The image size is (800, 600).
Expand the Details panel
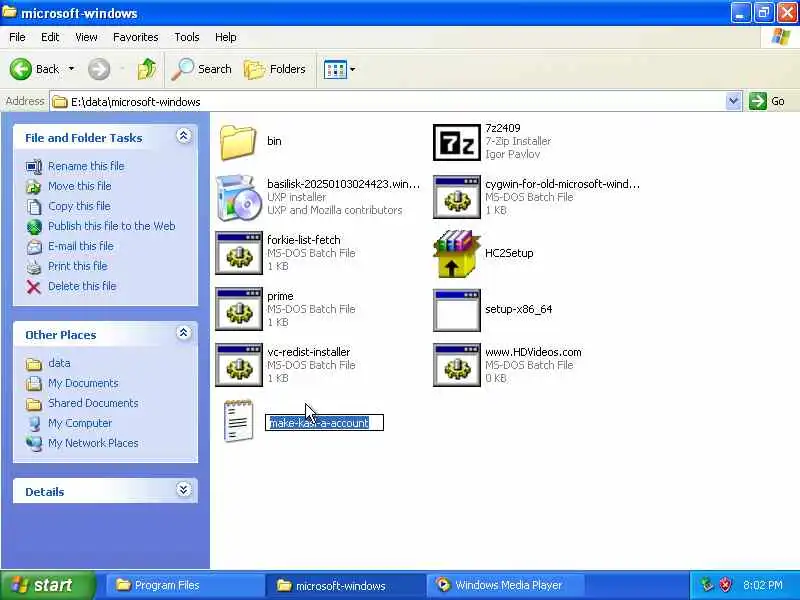[x=184, y=490]
